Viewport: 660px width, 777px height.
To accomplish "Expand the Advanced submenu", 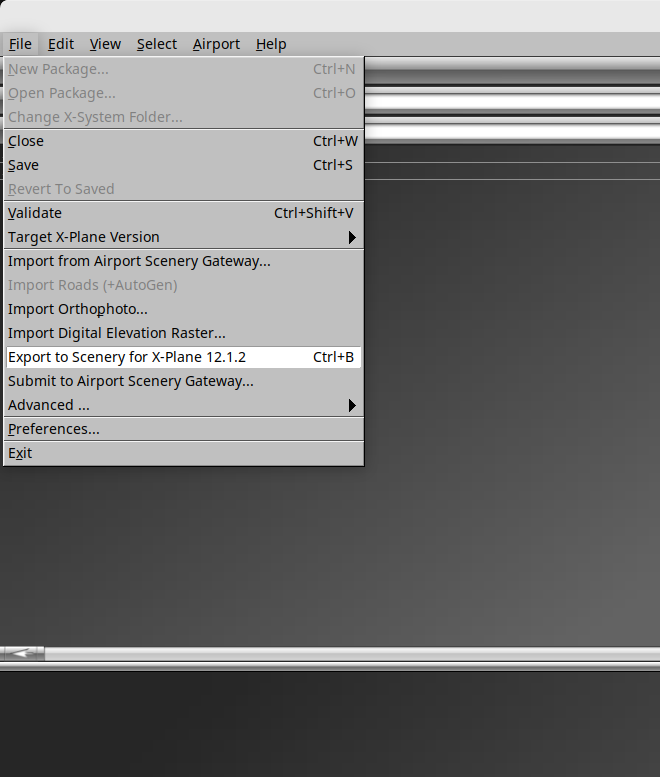I will point(183,405).
